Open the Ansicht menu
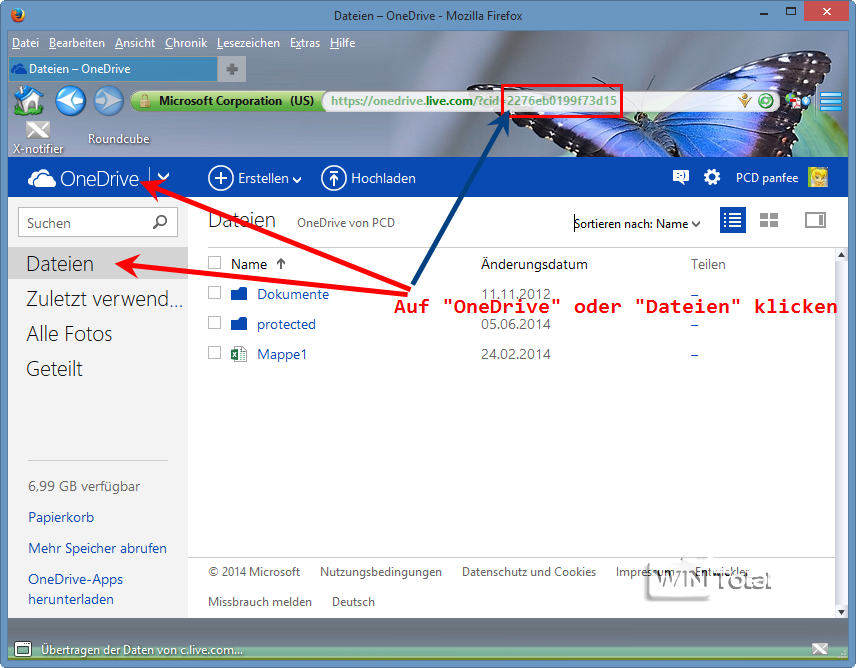 135,43
